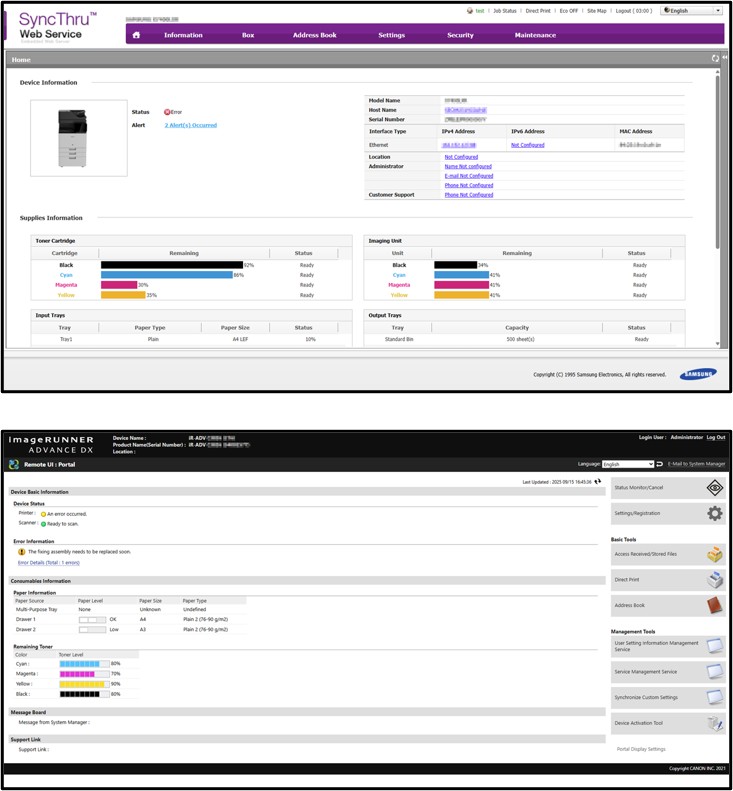733x791 pixels.
Task: Click the Drawer 2 paper level indicator
Action: coord(92,630)
